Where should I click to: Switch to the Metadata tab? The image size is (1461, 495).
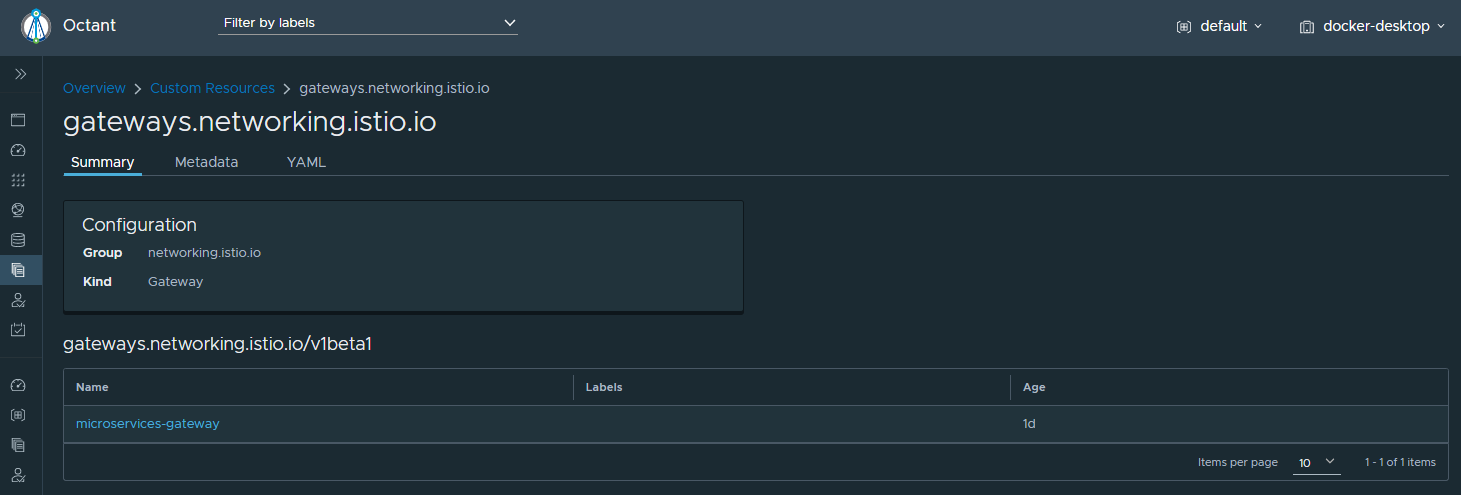pos(206,162)
